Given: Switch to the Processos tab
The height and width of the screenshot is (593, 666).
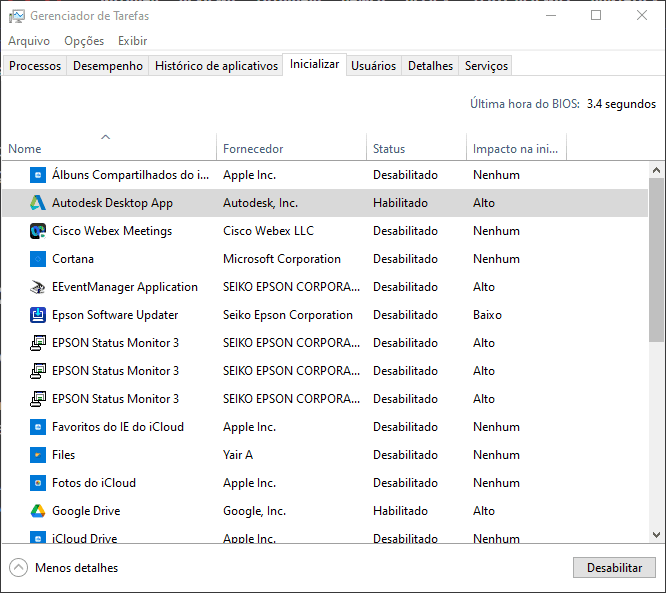Looking at the screenshot, I should (x=35, y=66).
